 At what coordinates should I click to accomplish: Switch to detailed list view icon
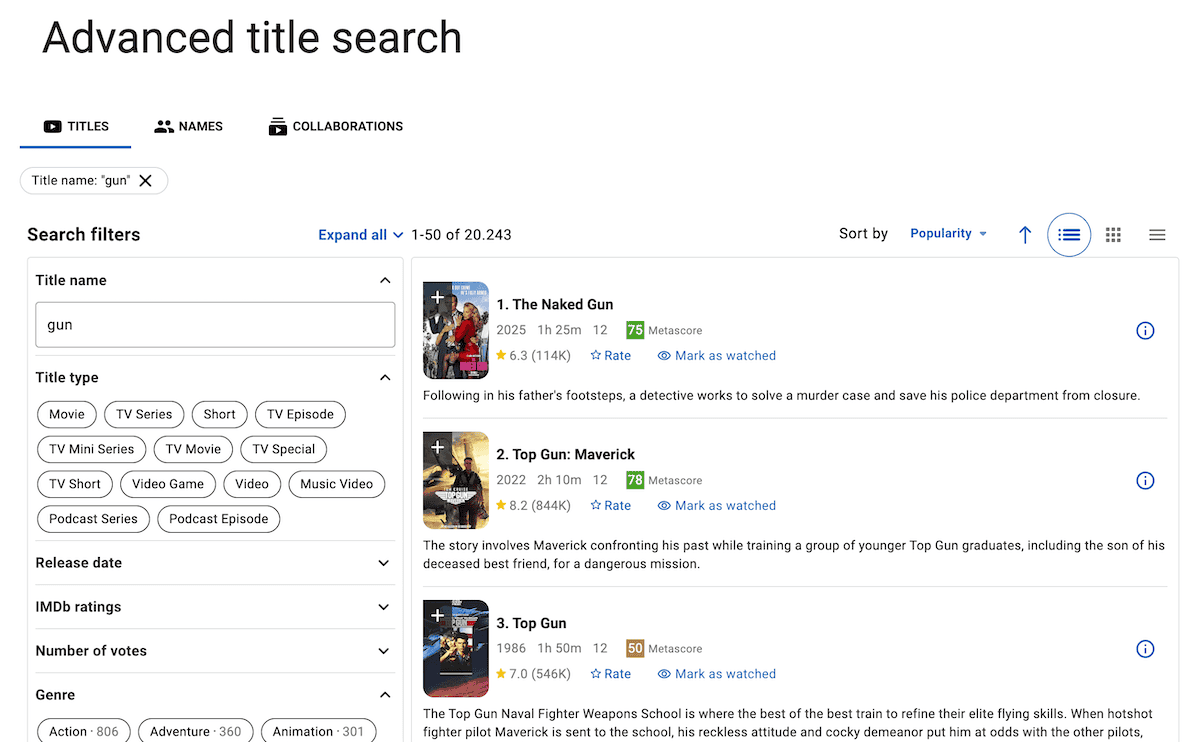pos(1069,235)
